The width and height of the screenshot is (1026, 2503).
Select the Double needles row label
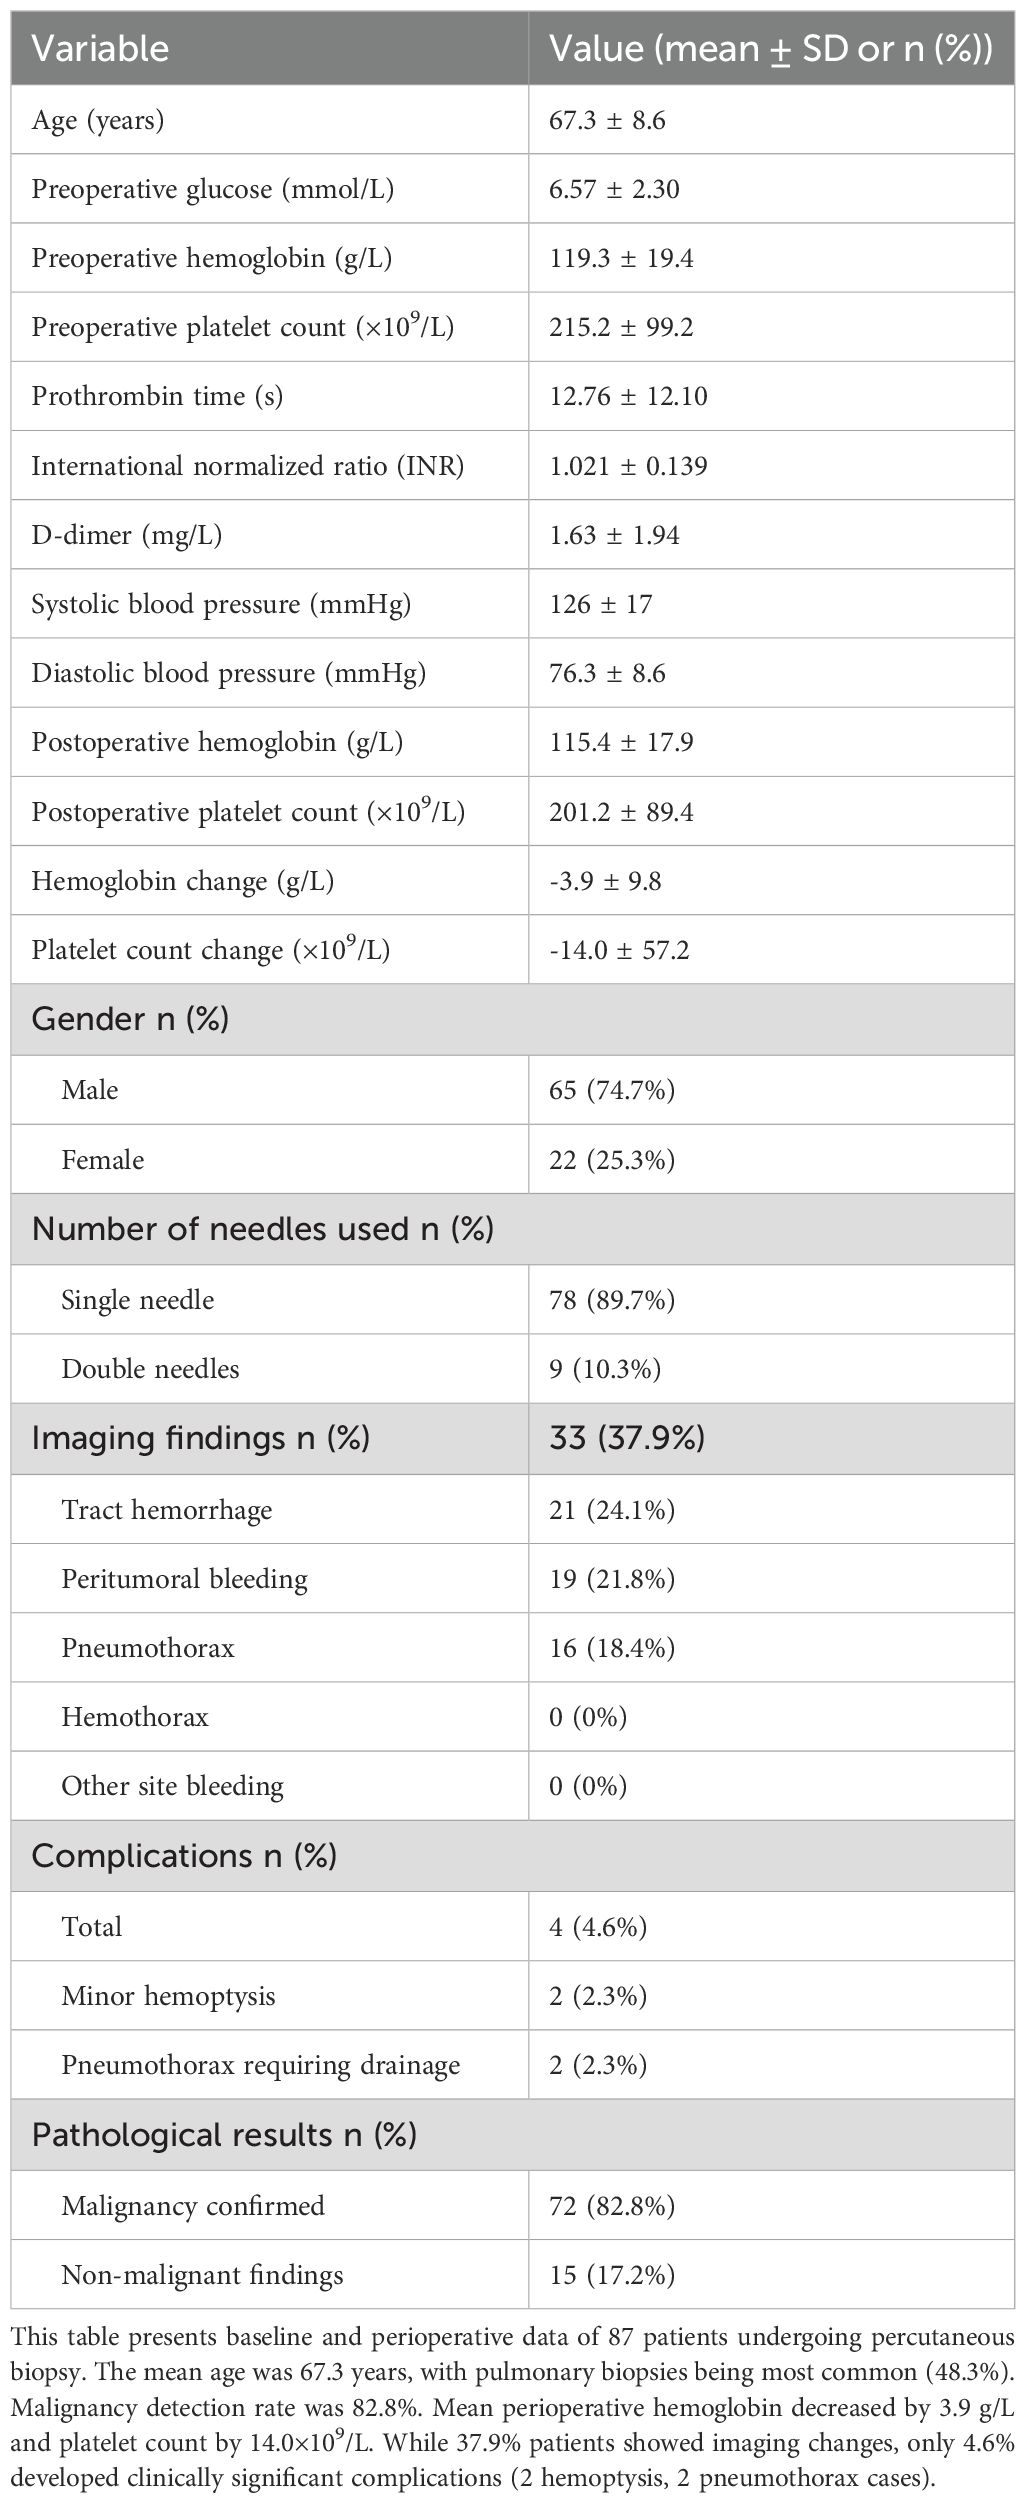point(150,1368)
